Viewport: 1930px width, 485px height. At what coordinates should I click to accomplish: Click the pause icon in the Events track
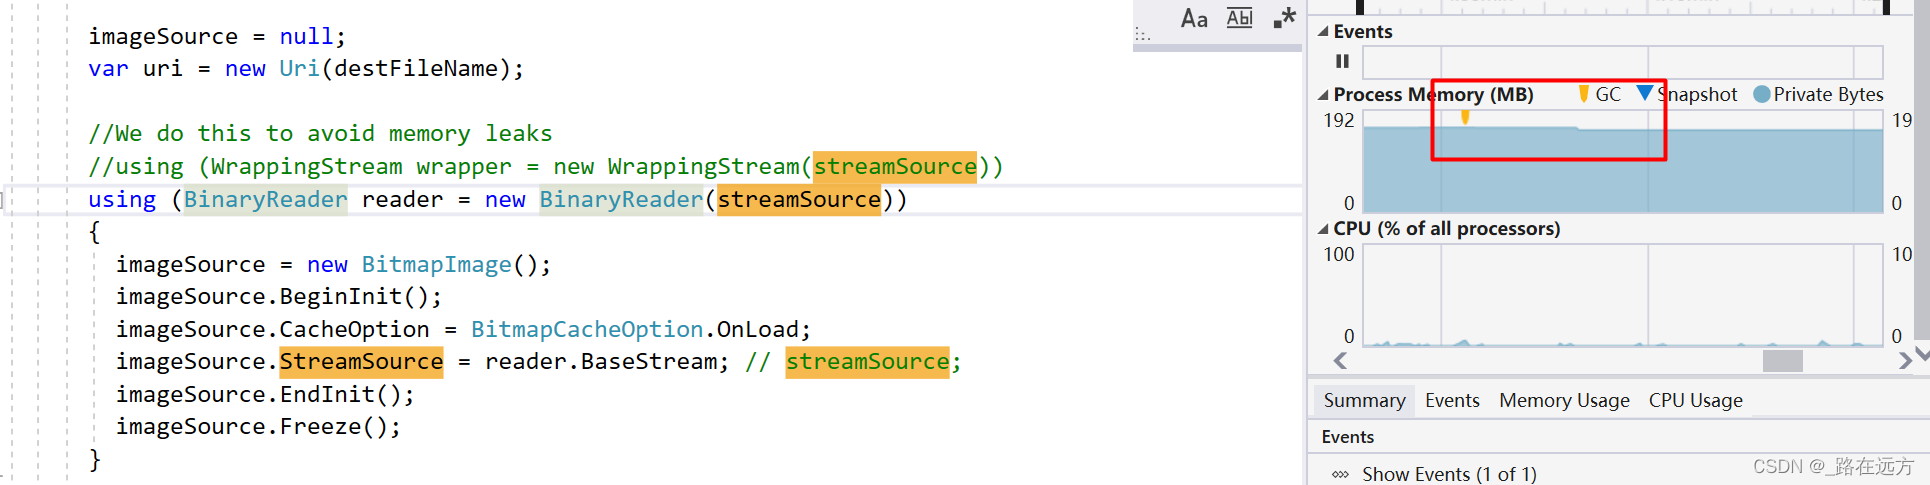coord(1342,62)
